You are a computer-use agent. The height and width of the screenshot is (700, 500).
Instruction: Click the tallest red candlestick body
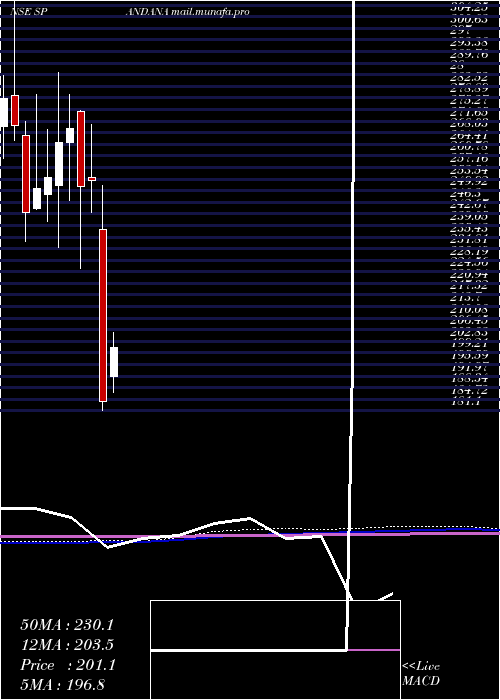(x=103, y=315)
